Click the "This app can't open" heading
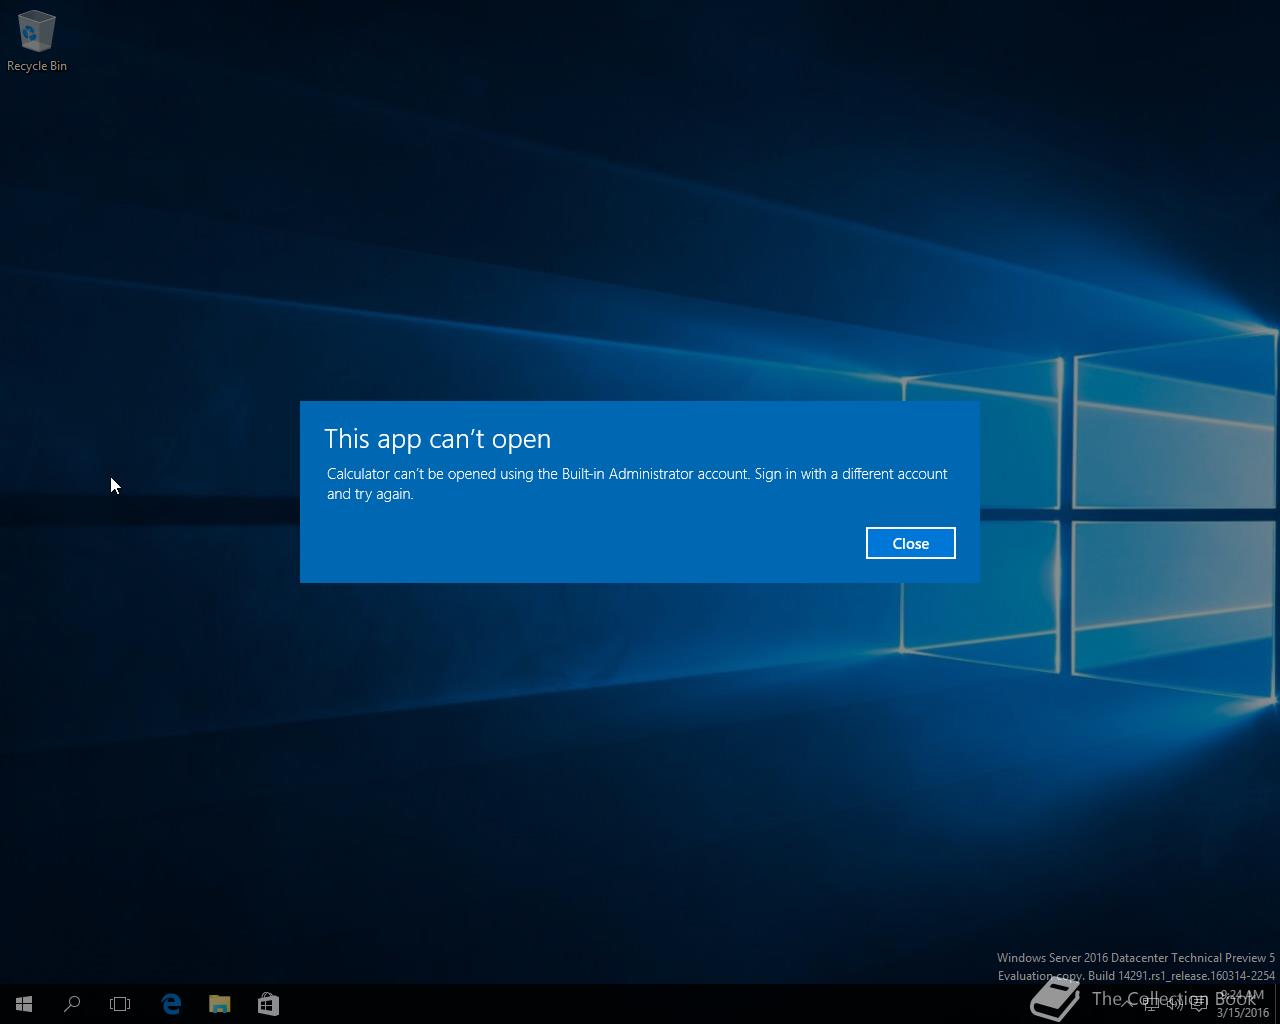The height and width of the screenshot is (1024, 1280). pos(437,439)
